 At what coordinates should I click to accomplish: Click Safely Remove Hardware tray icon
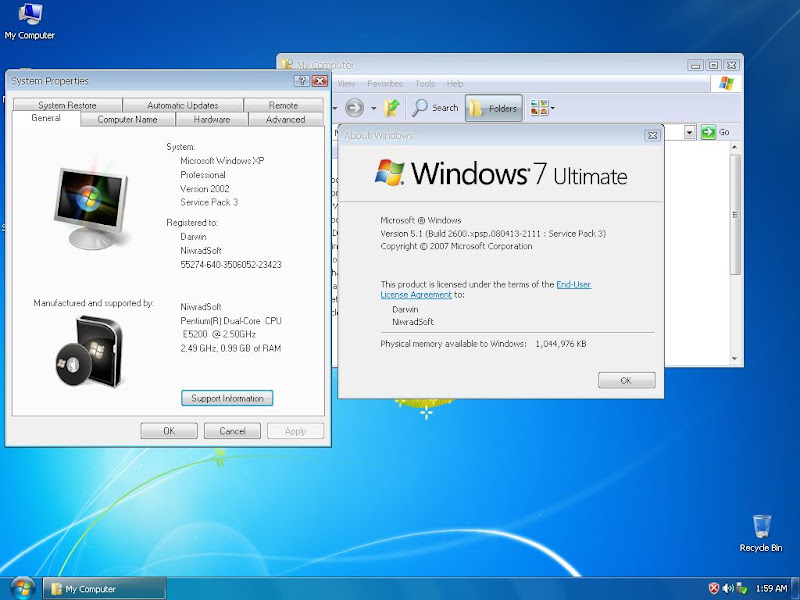click(x=742, y=589)
